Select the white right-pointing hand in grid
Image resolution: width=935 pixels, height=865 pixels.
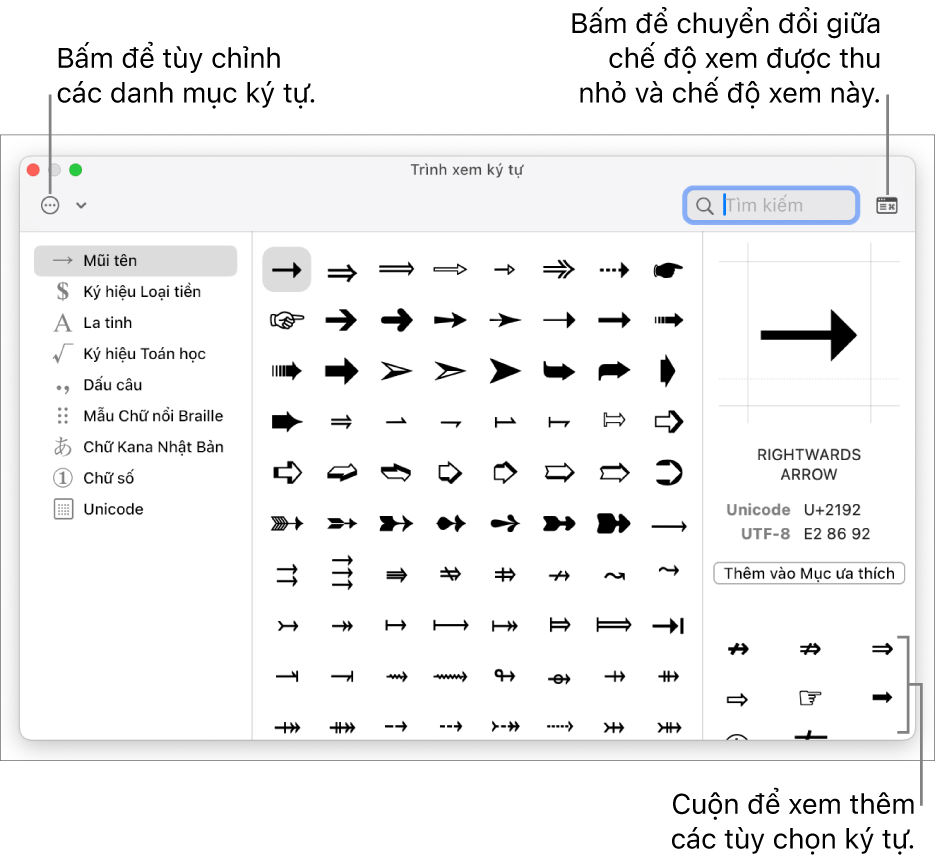[287, 320]
